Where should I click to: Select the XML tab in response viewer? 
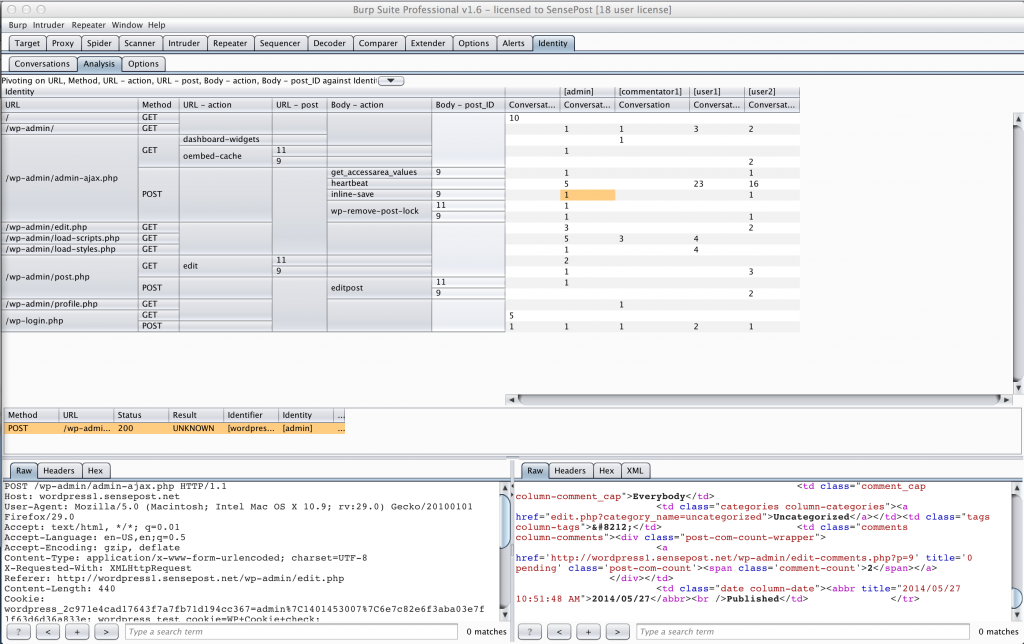634,470
